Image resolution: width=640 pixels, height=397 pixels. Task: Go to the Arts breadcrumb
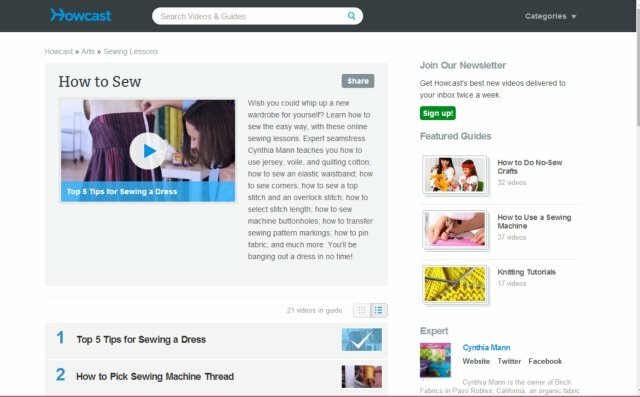pos(88,51)
